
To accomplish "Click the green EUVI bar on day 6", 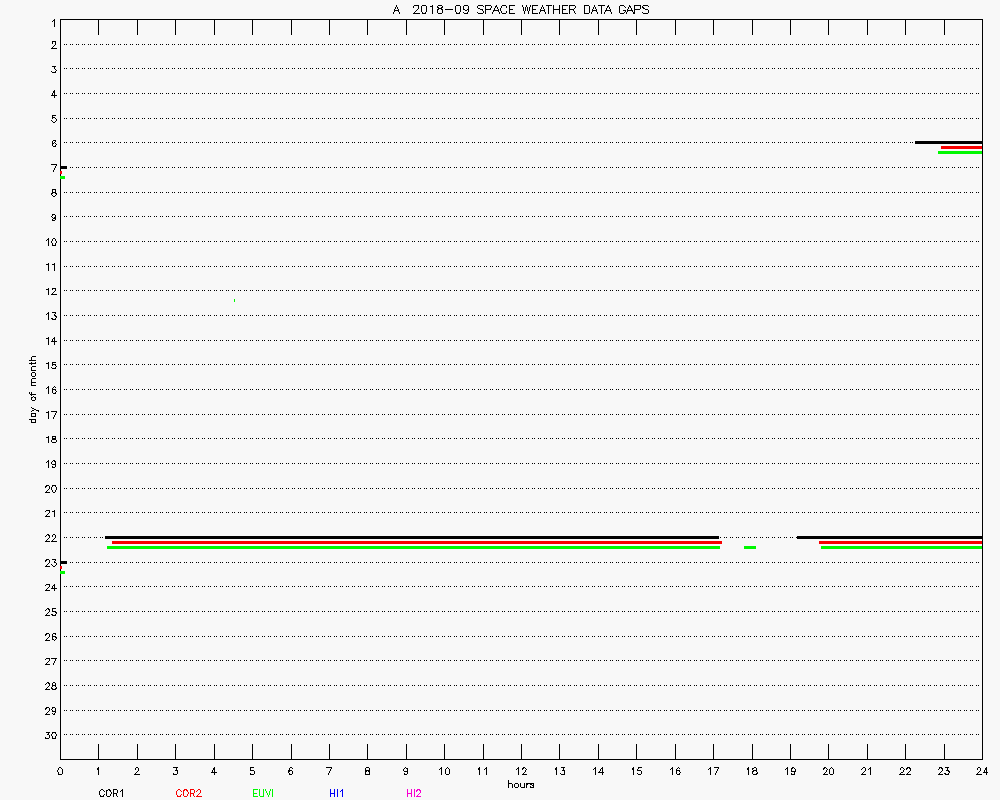I will coord(960,152).
